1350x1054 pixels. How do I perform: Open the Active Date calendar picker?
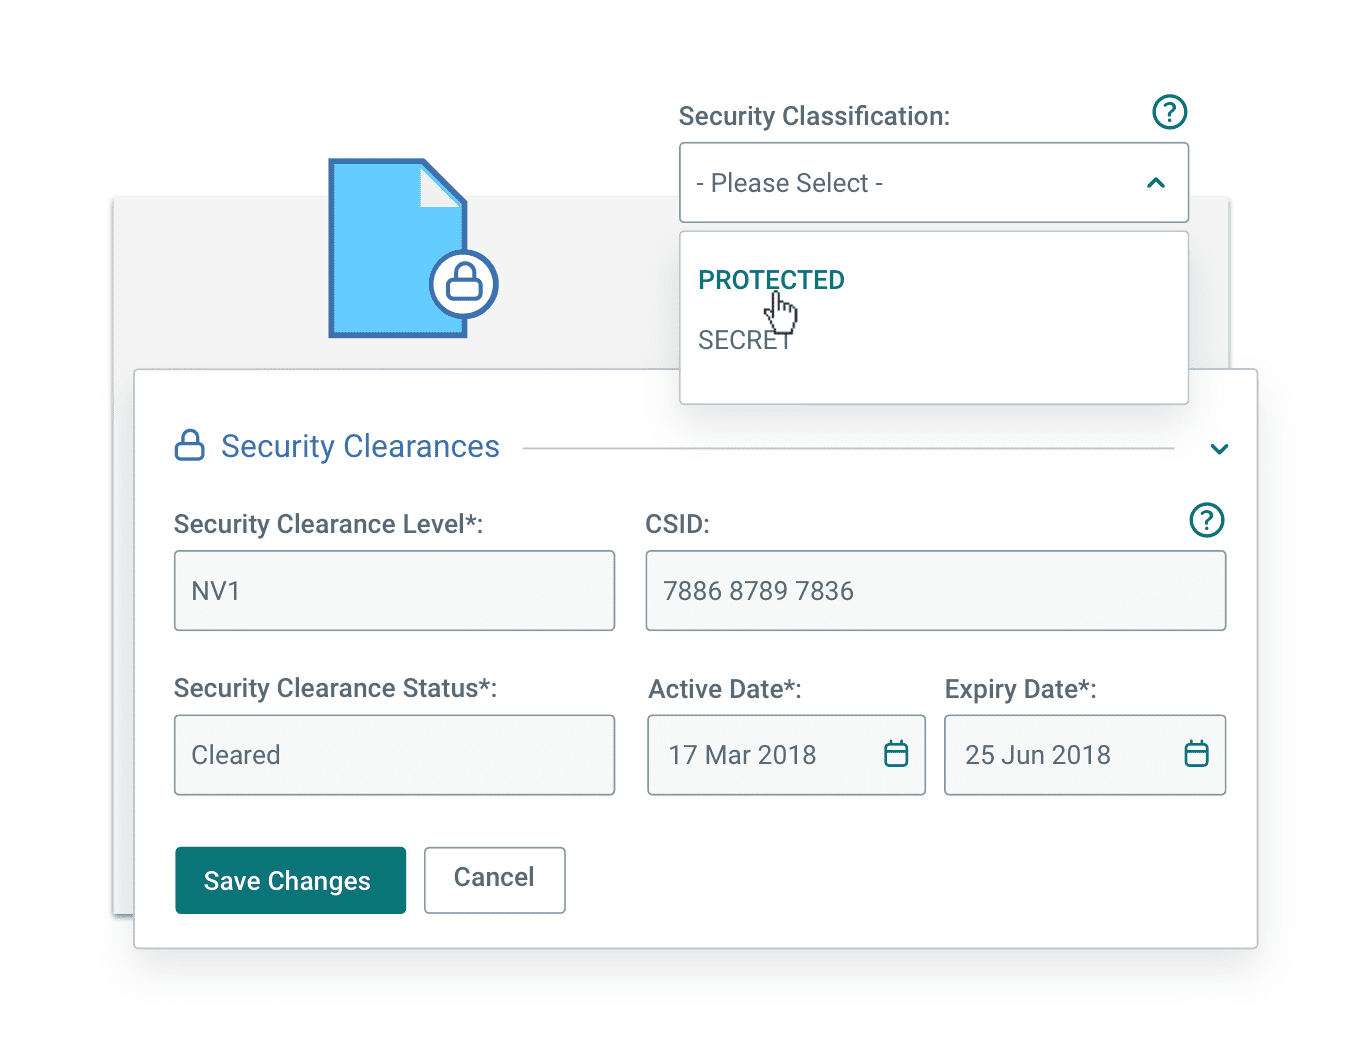[x=896, y=754]
